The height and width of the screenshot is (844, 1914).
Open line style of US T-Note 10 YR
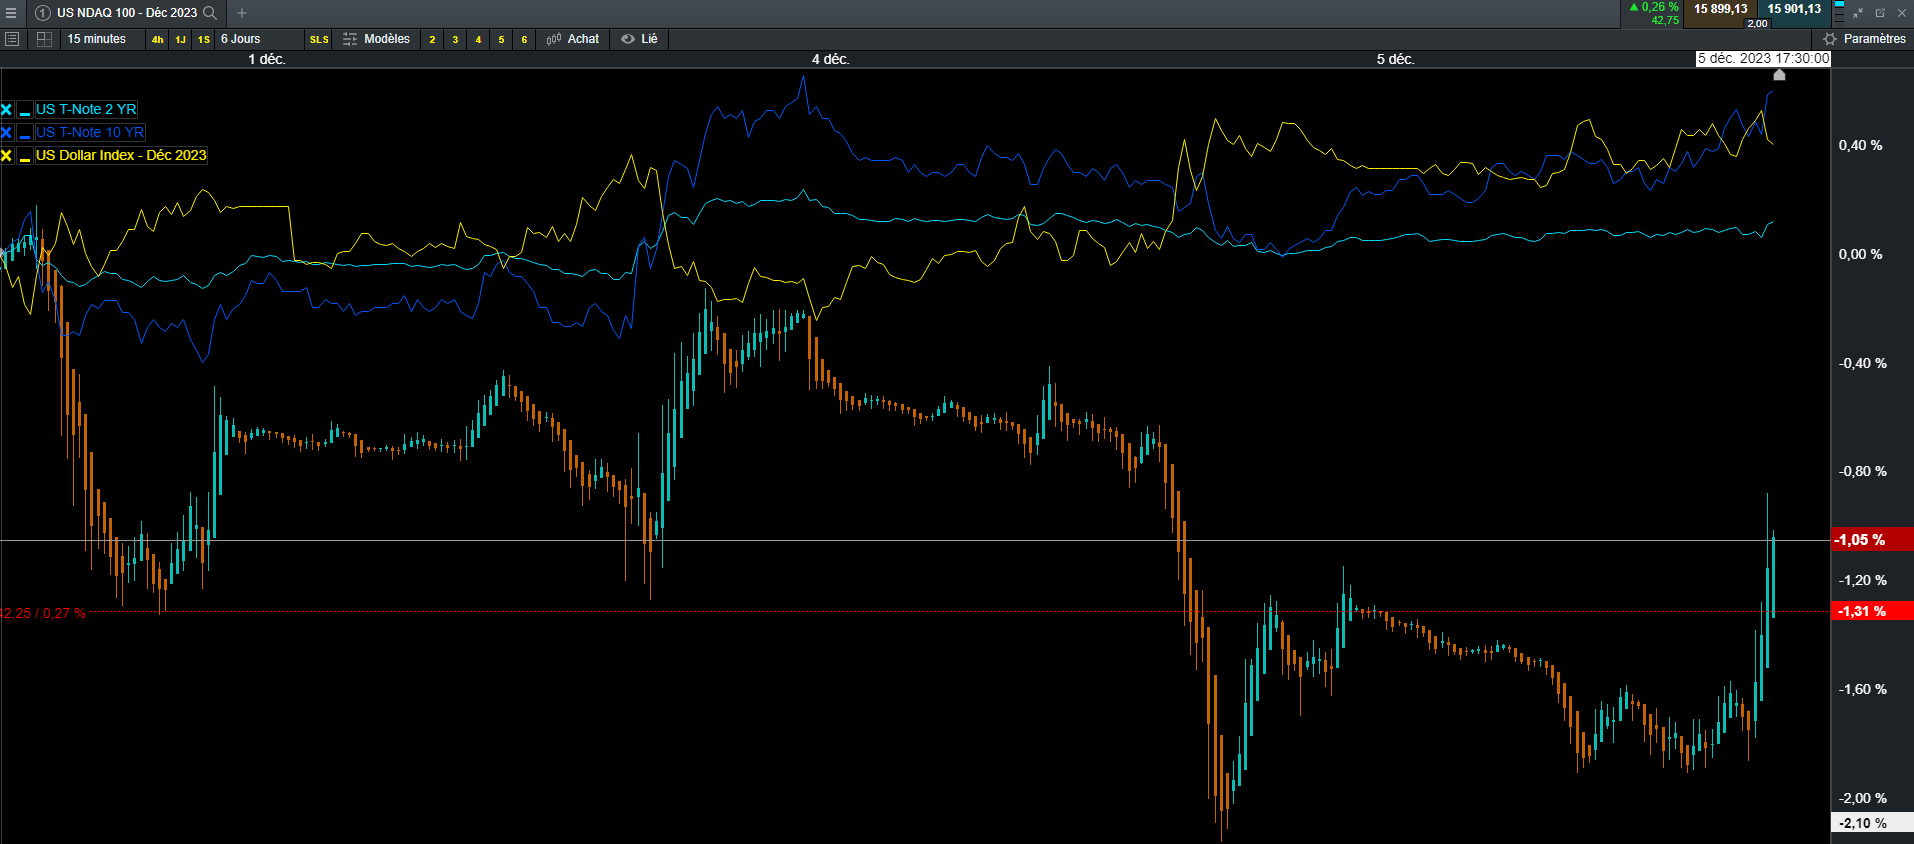(x=25, y=133)
